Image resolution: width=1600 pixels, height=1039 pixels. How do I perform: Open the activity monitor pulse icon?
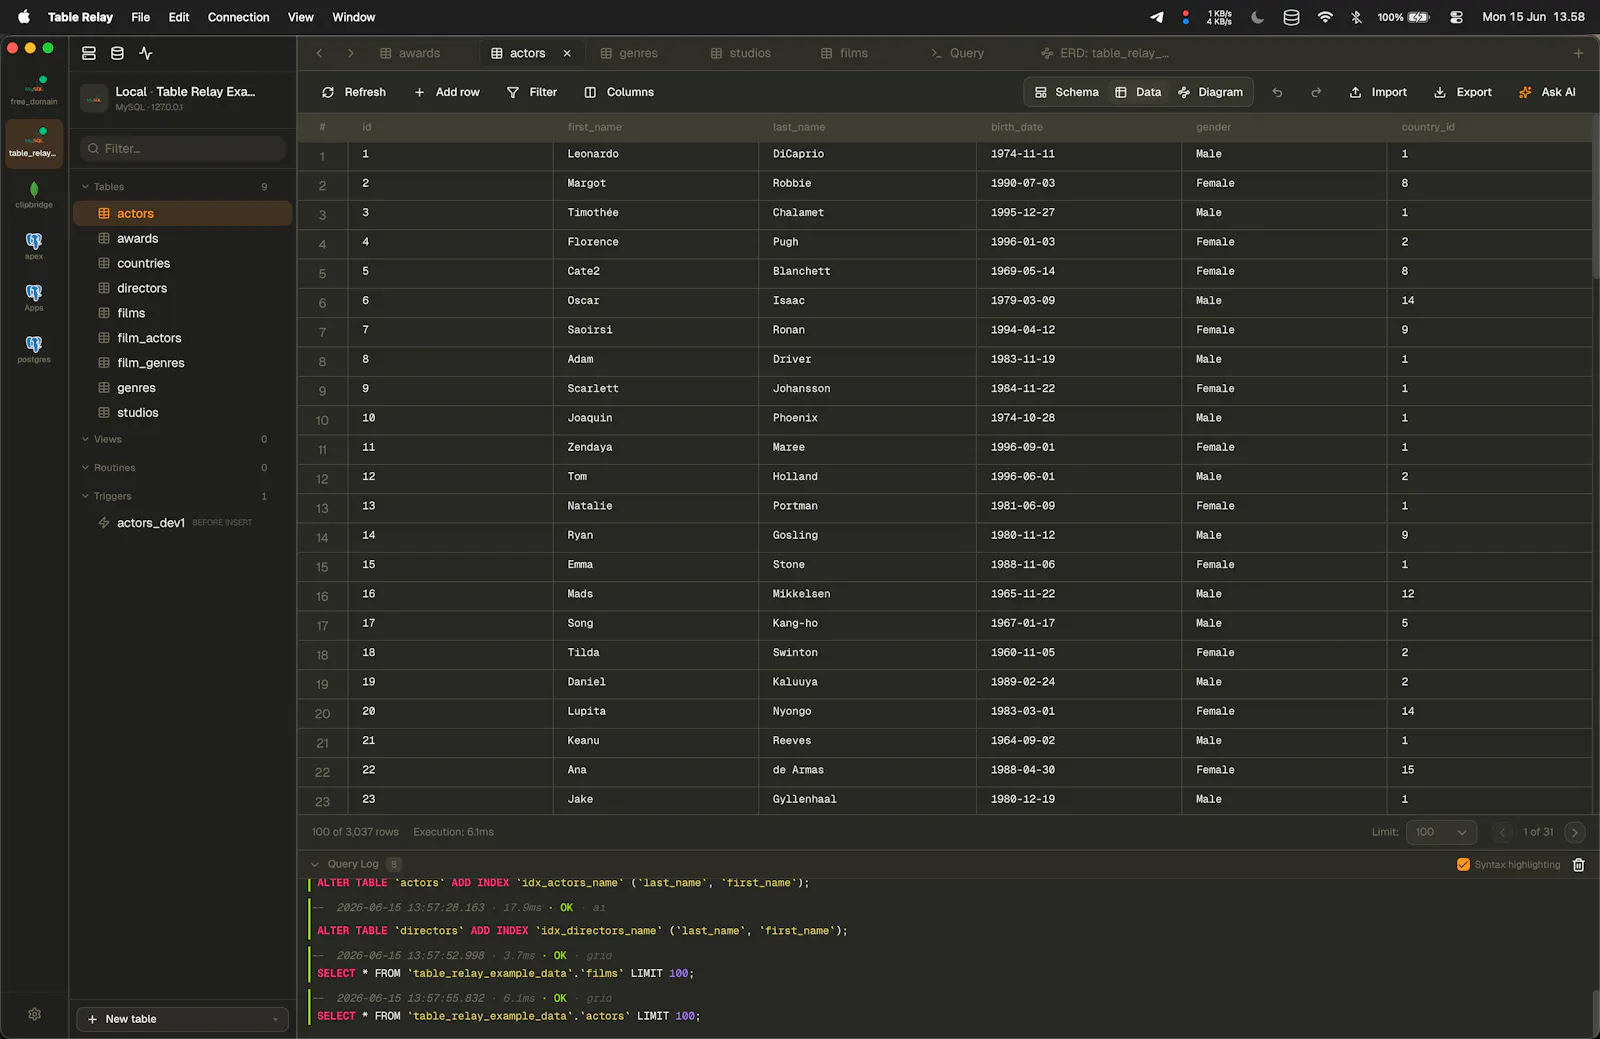pyautogui.click(x=146, y=53)
